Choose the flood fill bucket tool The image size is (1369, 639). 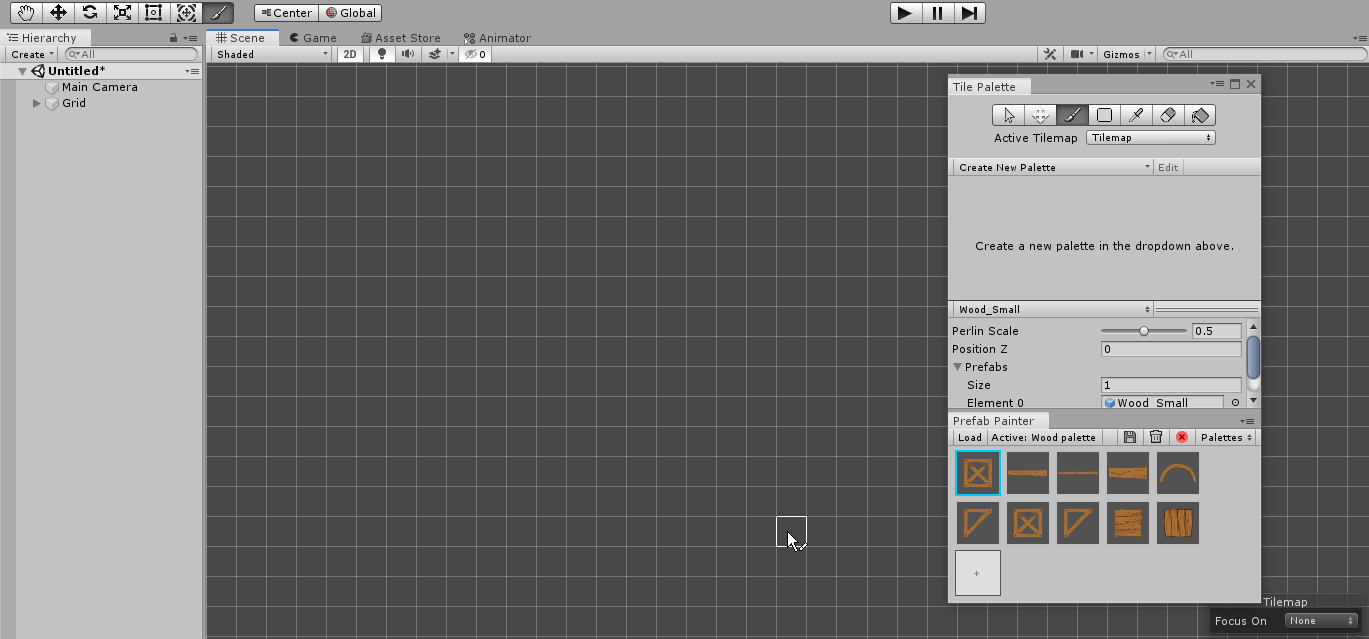(x=1200, y=115)
